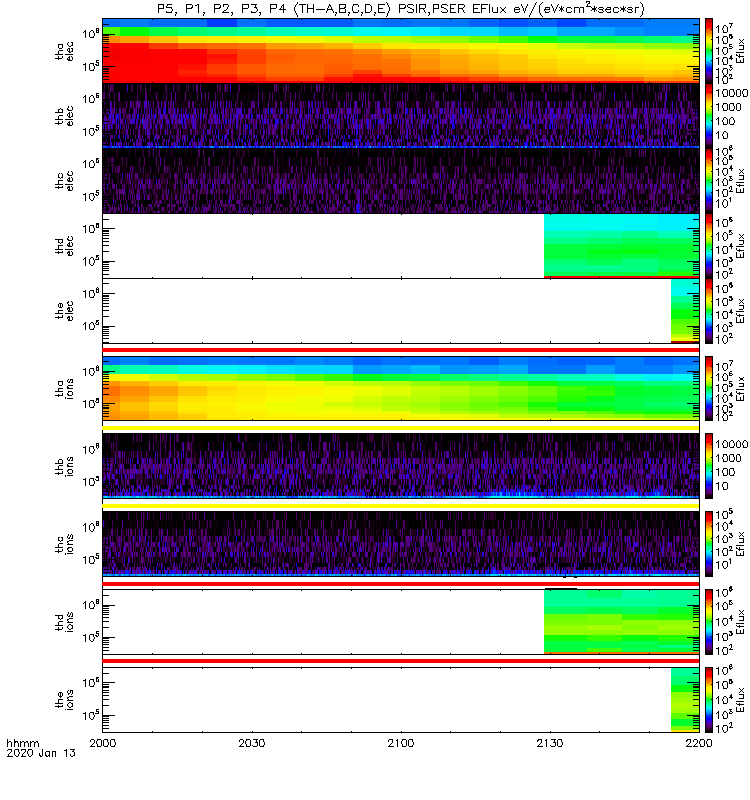Click the thc ions color bar
The width and height of the screenshot is (750, 800).
click(709, 544)
